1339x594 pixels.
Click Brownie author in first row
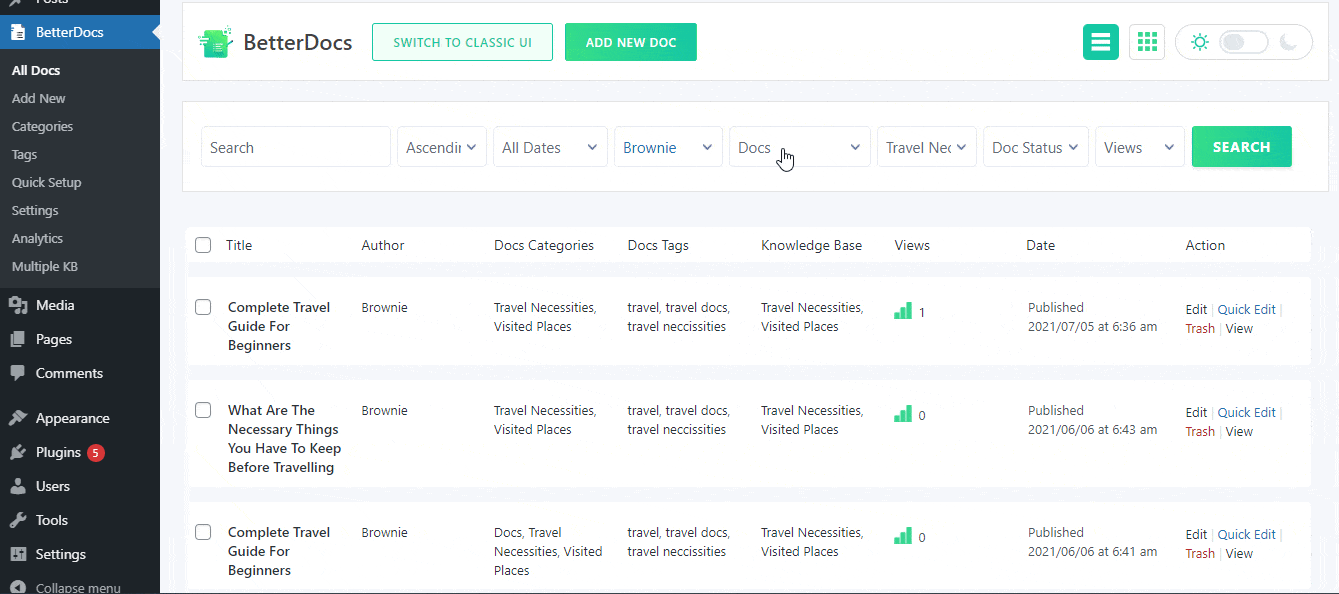click(x=384, y=307)
